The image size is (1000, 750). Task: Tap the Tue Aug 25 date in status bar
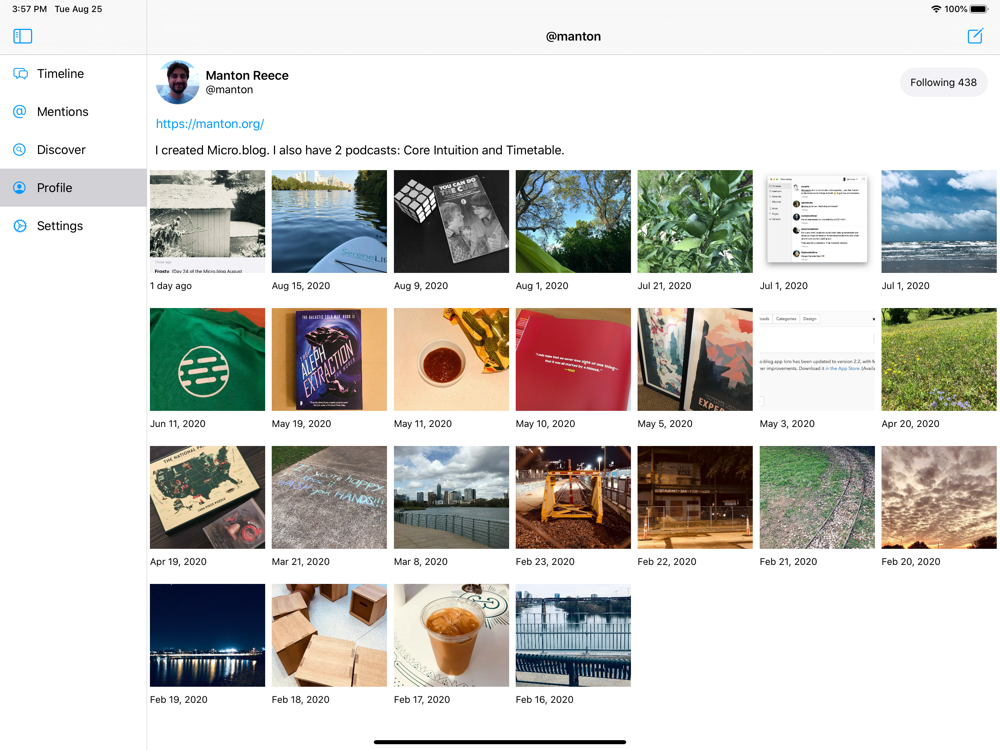[x=78, y=9]
